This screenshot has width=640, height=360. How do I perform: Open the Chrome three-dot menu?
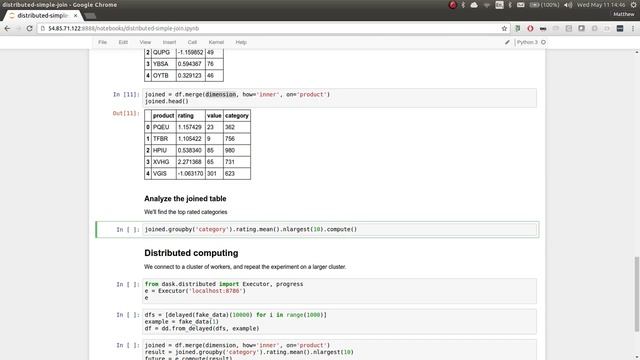click(633, 29)
